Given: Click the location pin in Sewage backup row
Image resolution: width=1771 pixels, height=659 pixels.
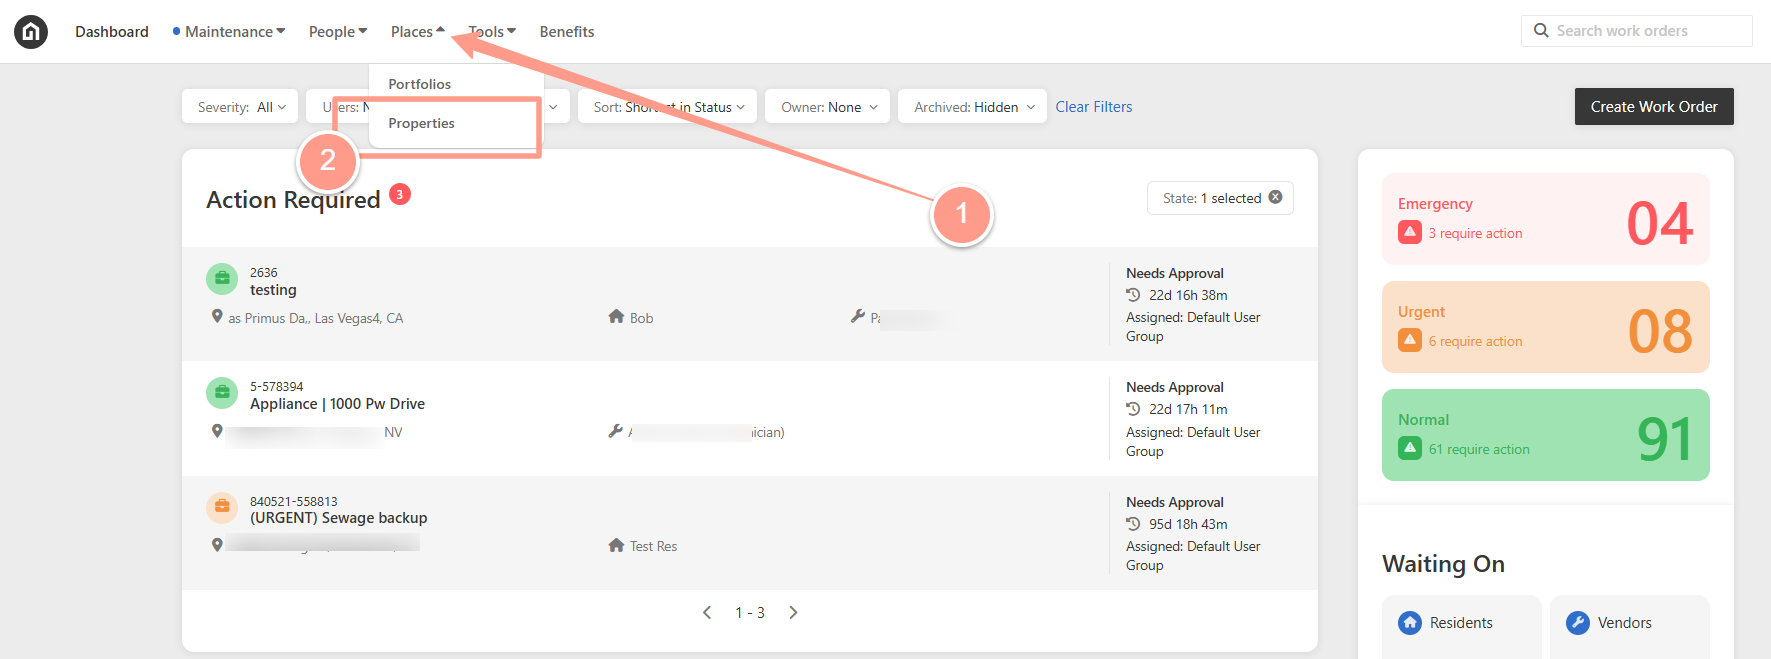Looking at the screenshot, I should pos(217,545).
